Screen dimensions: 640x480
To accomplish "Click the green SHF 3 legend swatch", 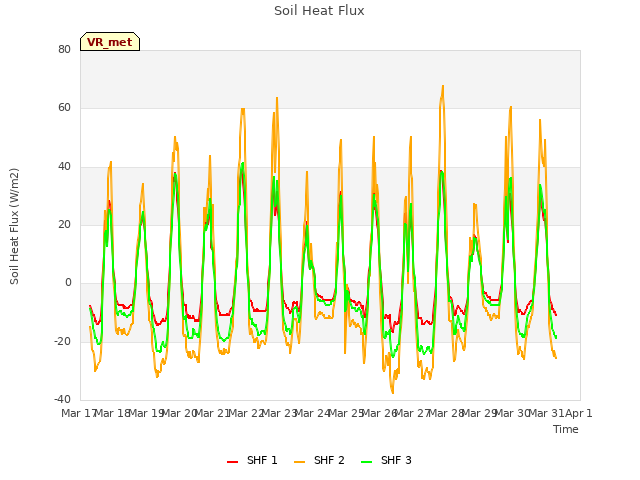I will point(367,461).
